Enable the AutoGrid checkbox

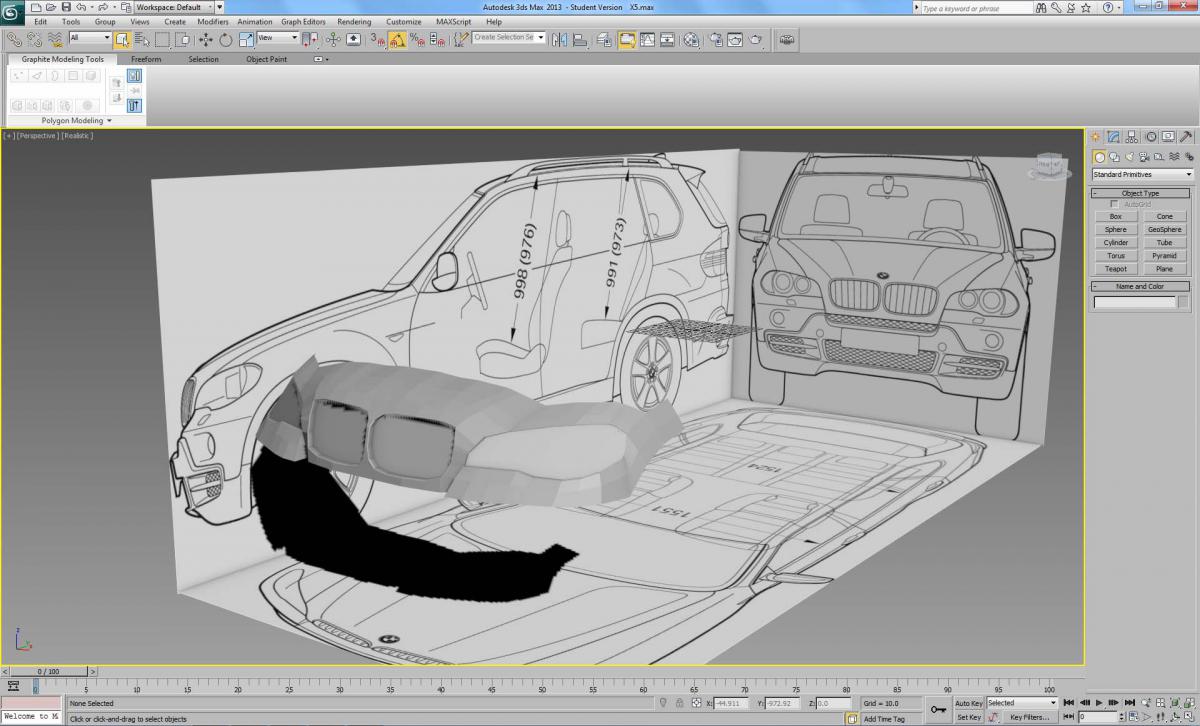(1115, 204)
